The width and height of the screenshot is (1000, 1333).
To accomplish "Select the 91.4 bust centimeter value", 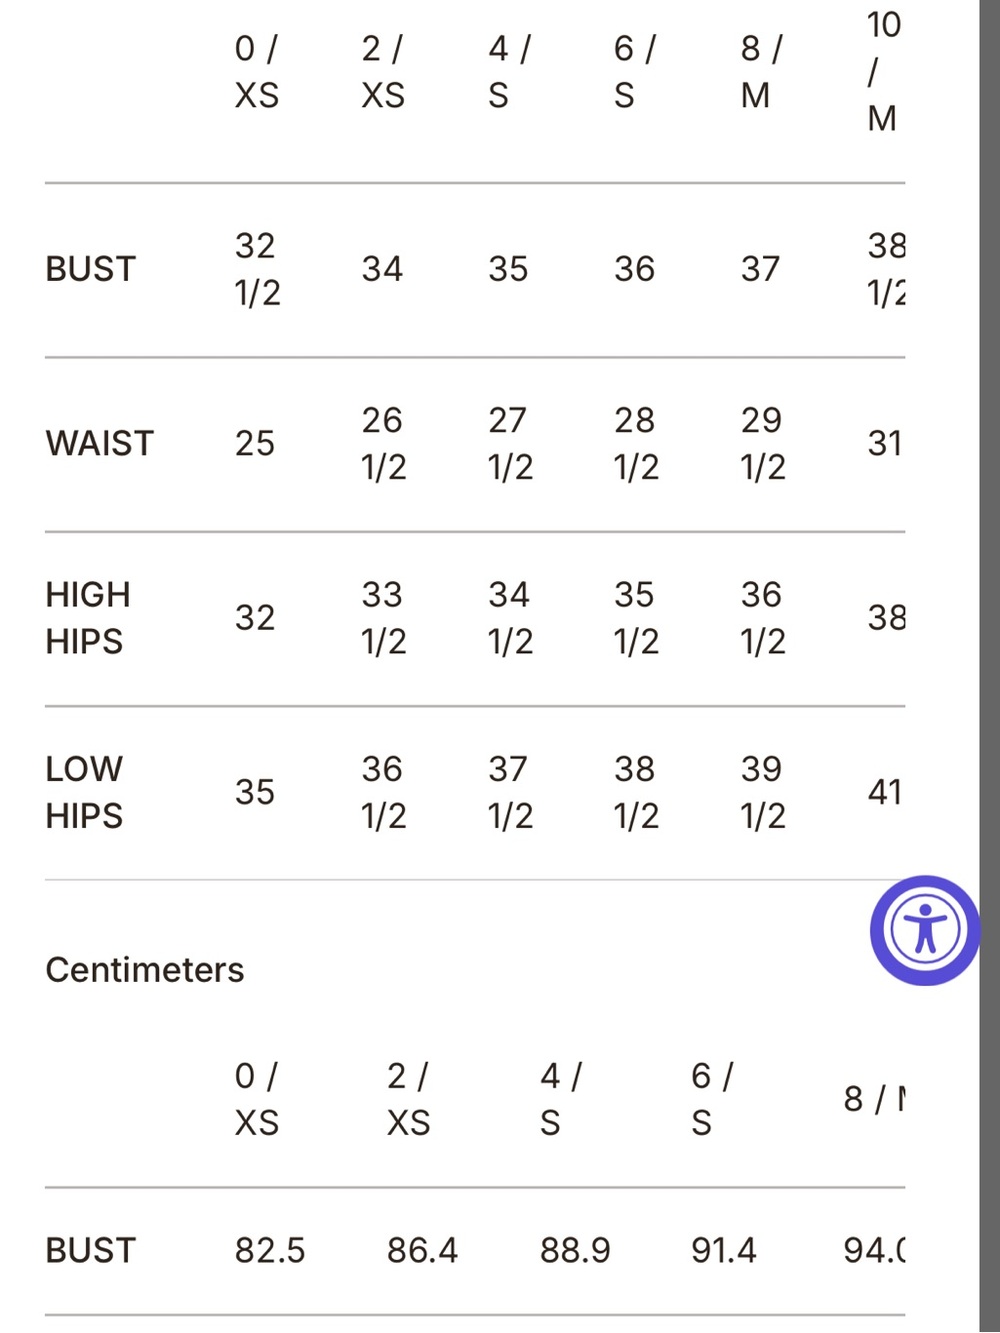I will pos(724,1250).
